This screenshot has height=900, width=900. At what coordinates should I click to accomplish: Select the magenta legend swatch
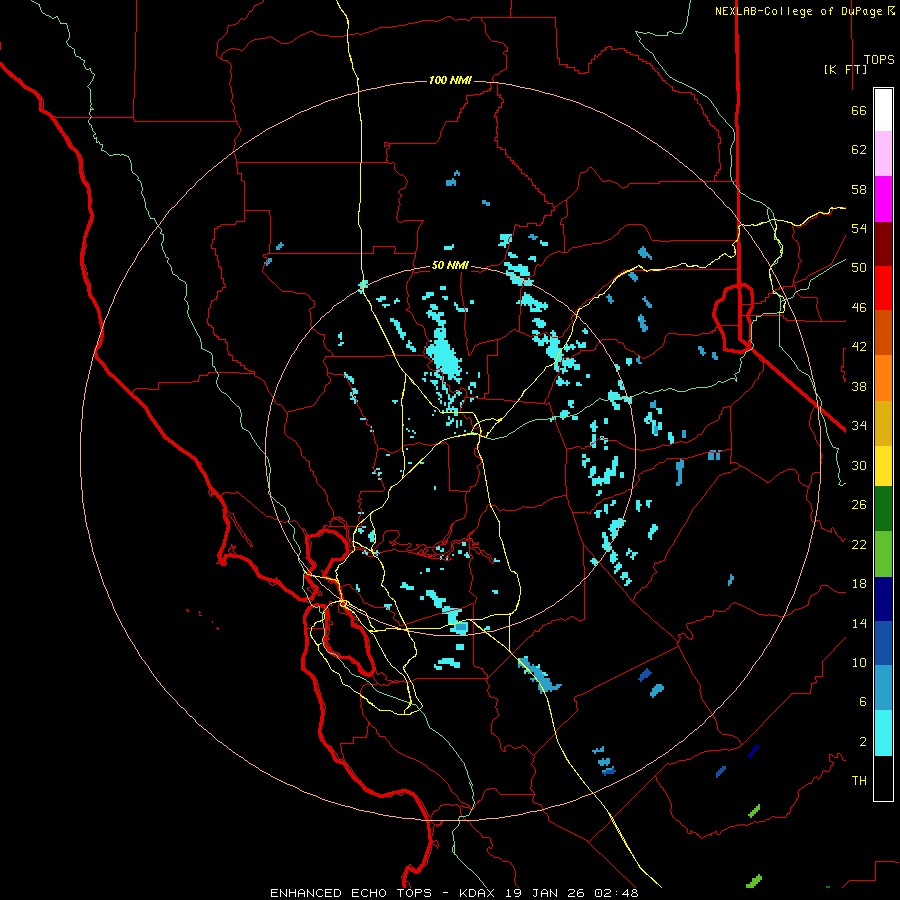(x=883, y=199)
